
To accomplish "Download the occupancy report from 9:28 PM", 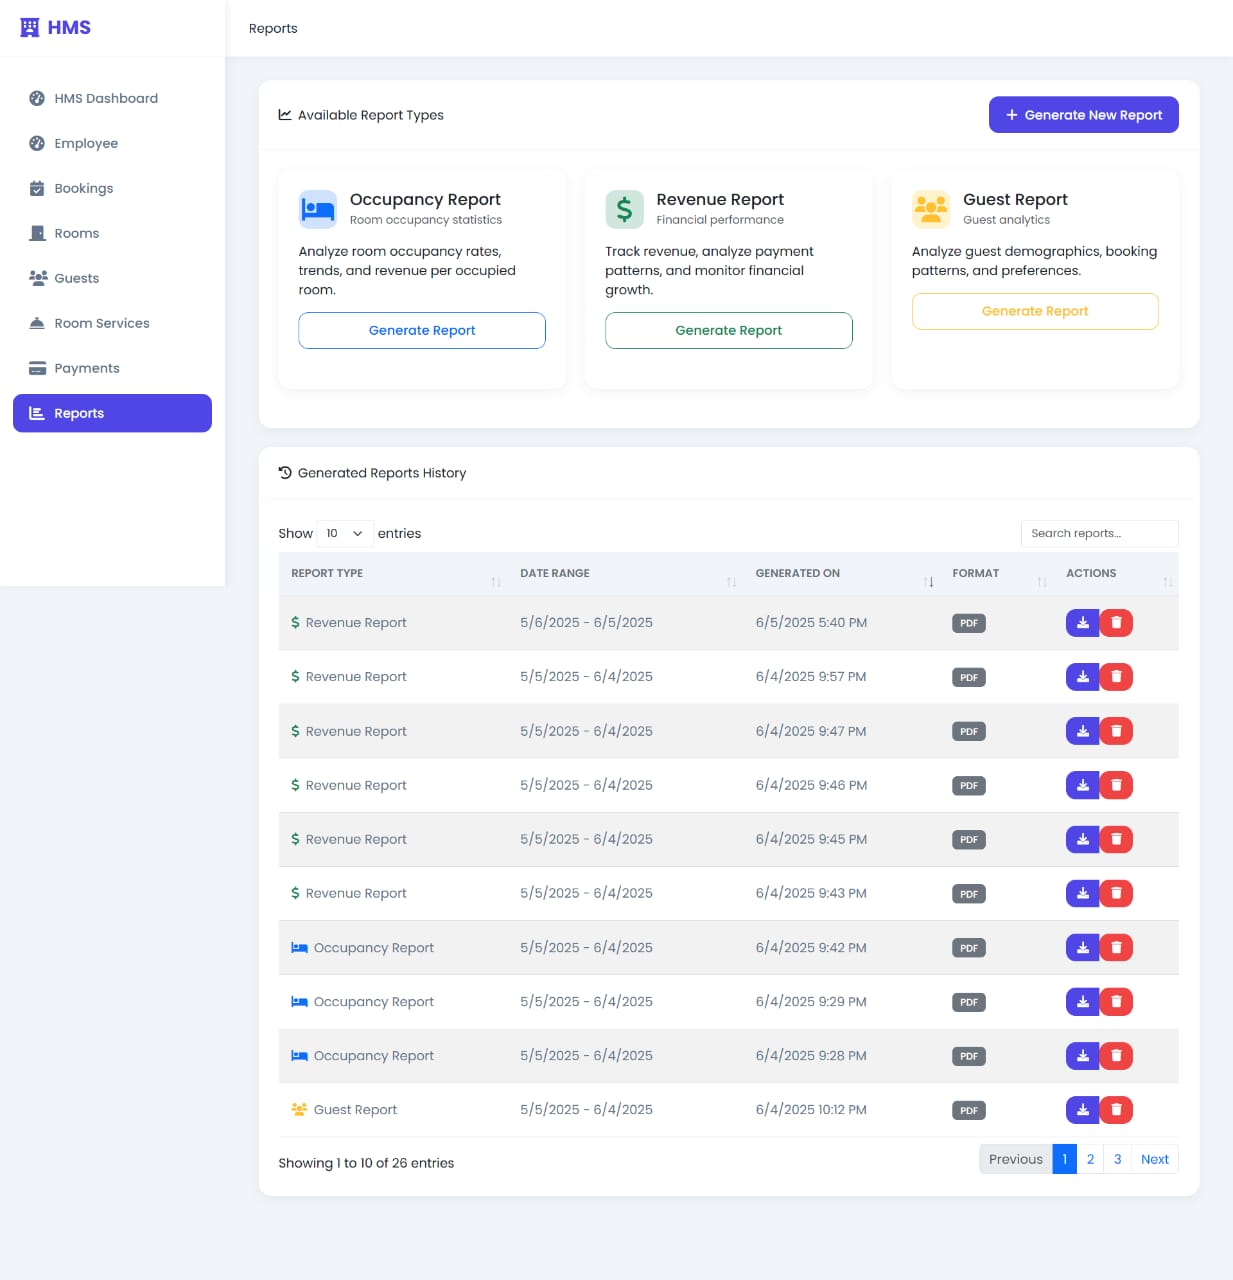I will point(1082,1055).
